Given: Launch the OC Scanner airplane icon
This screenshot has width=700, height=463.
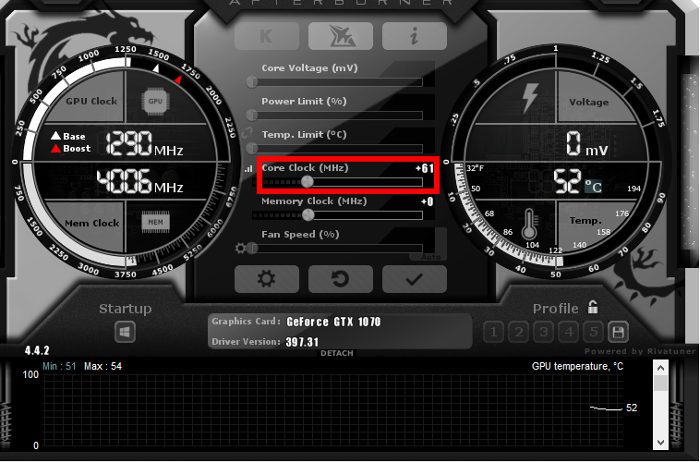Looking at the screenshot, I should click(x=340, y=36).
